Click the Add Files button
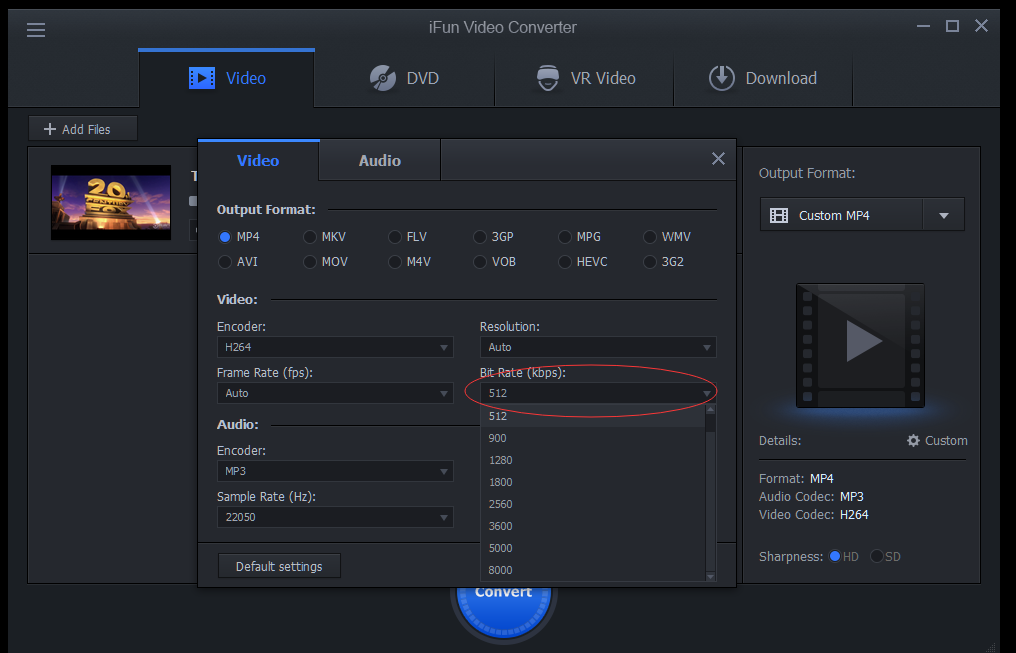Viewport: 1016px width, 653px height. [x=83, y=129]
